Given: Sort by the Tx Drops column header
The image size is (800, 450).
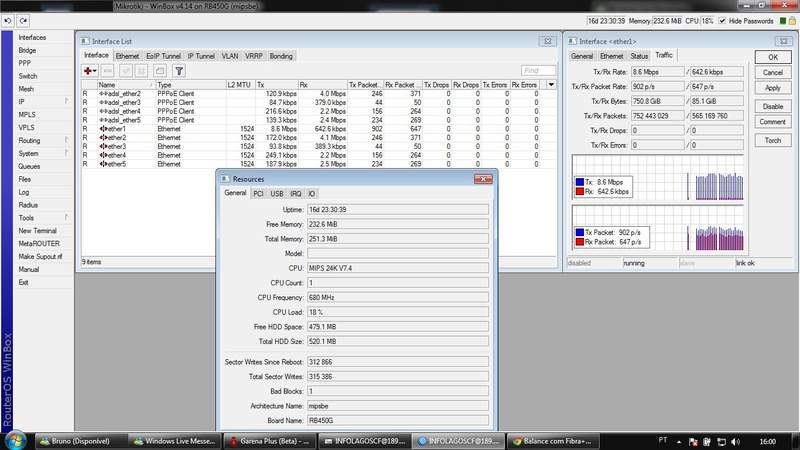Looking at the screenshot, I should click(436, 85).
